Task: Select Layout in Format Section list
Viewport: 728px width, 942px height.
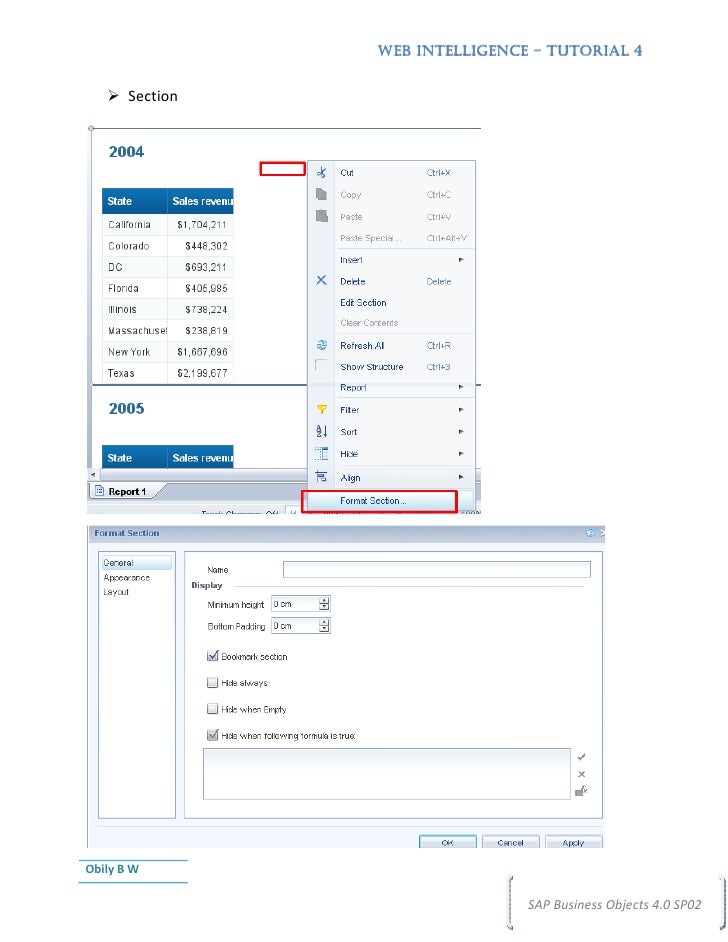Action: pyautogui.click(x=116, y=592)
